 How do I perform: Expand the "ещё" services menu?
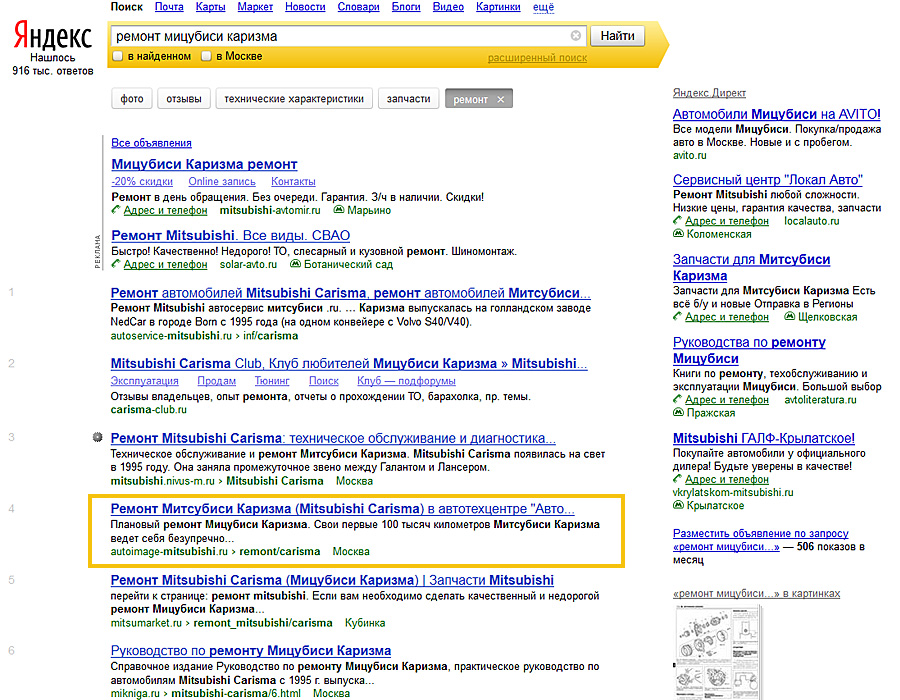(x=543, y=7)
